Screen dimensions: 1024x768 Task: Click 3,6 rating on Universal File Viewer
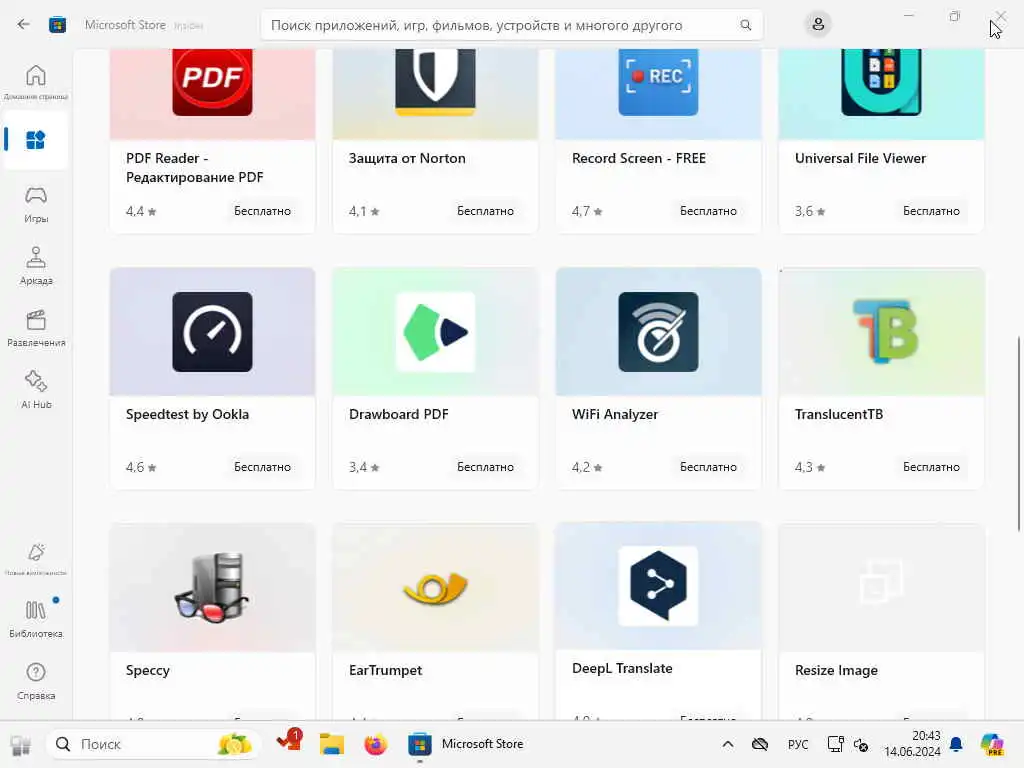810,211
